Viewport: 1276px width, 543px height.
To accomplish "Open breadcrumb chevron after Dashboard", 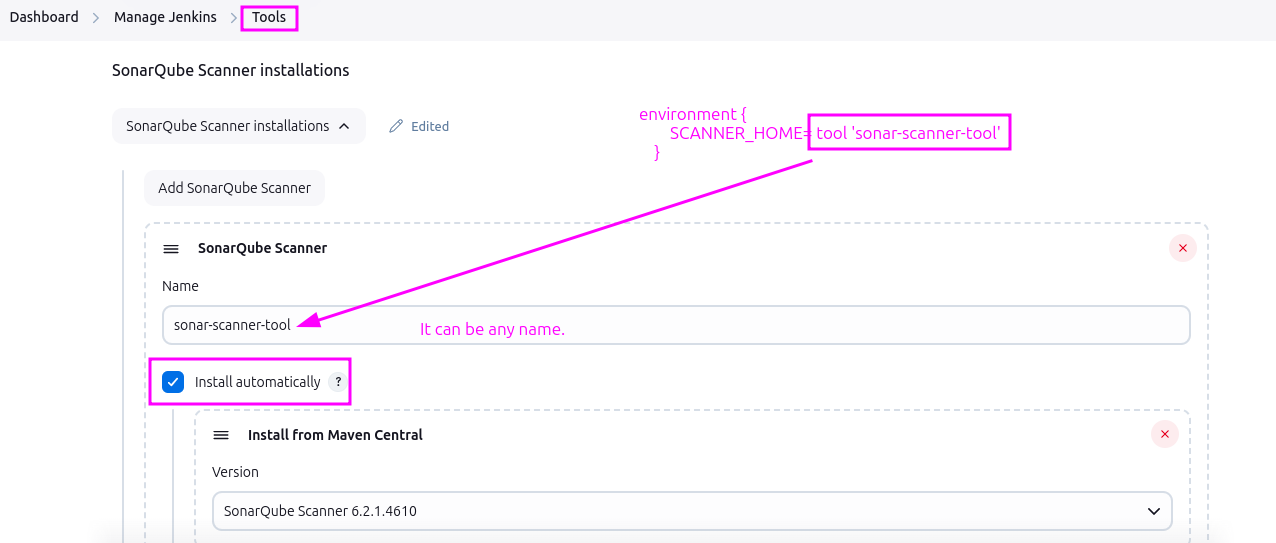I will point(96,18).
